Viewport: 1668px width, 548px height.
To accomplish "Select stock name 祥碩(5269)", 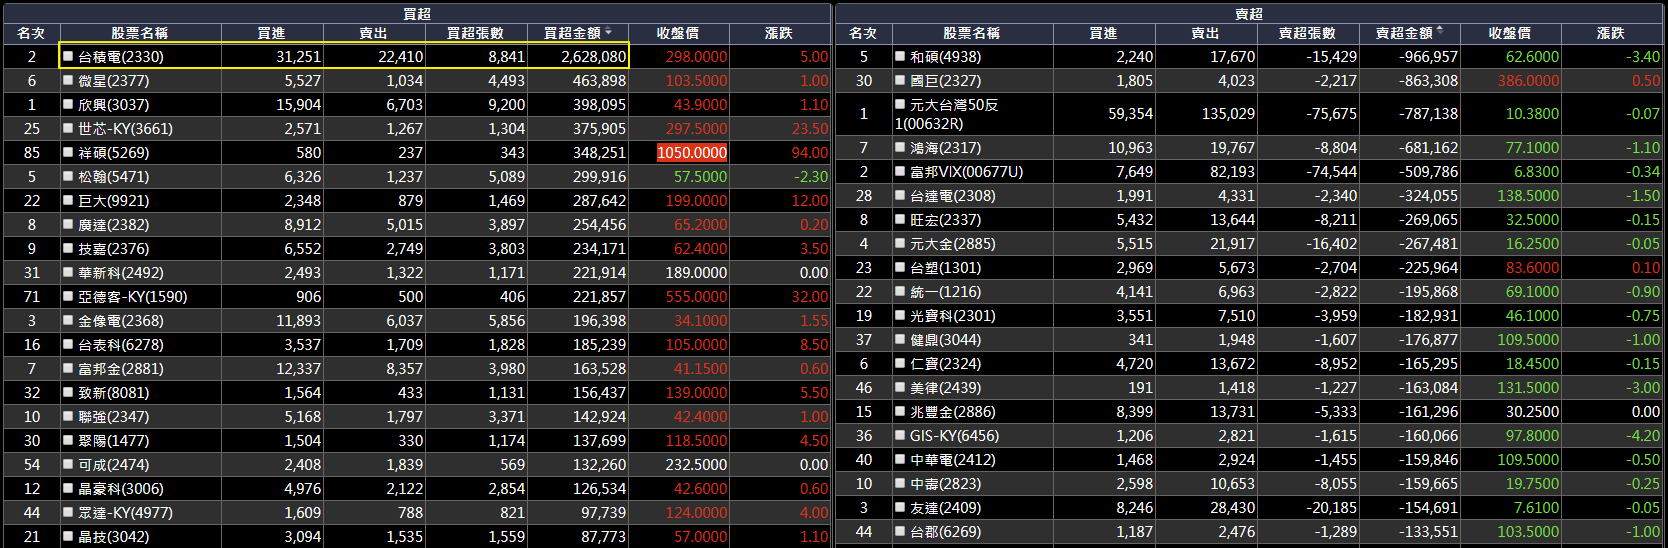I will (x=113, y=153).
